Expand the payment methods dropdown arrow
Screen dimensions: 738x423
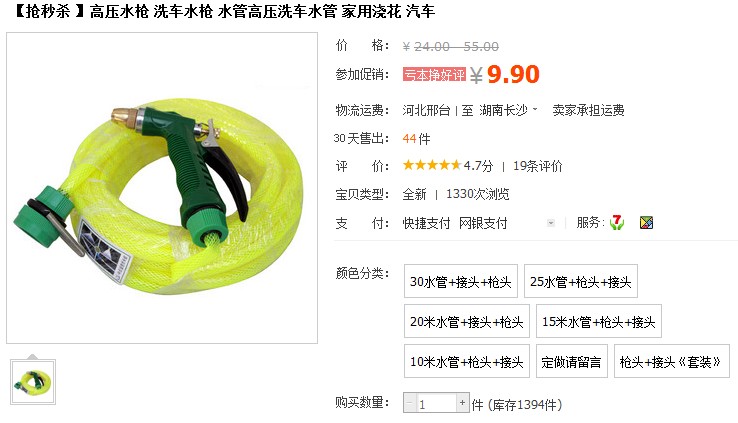[551, 223]
